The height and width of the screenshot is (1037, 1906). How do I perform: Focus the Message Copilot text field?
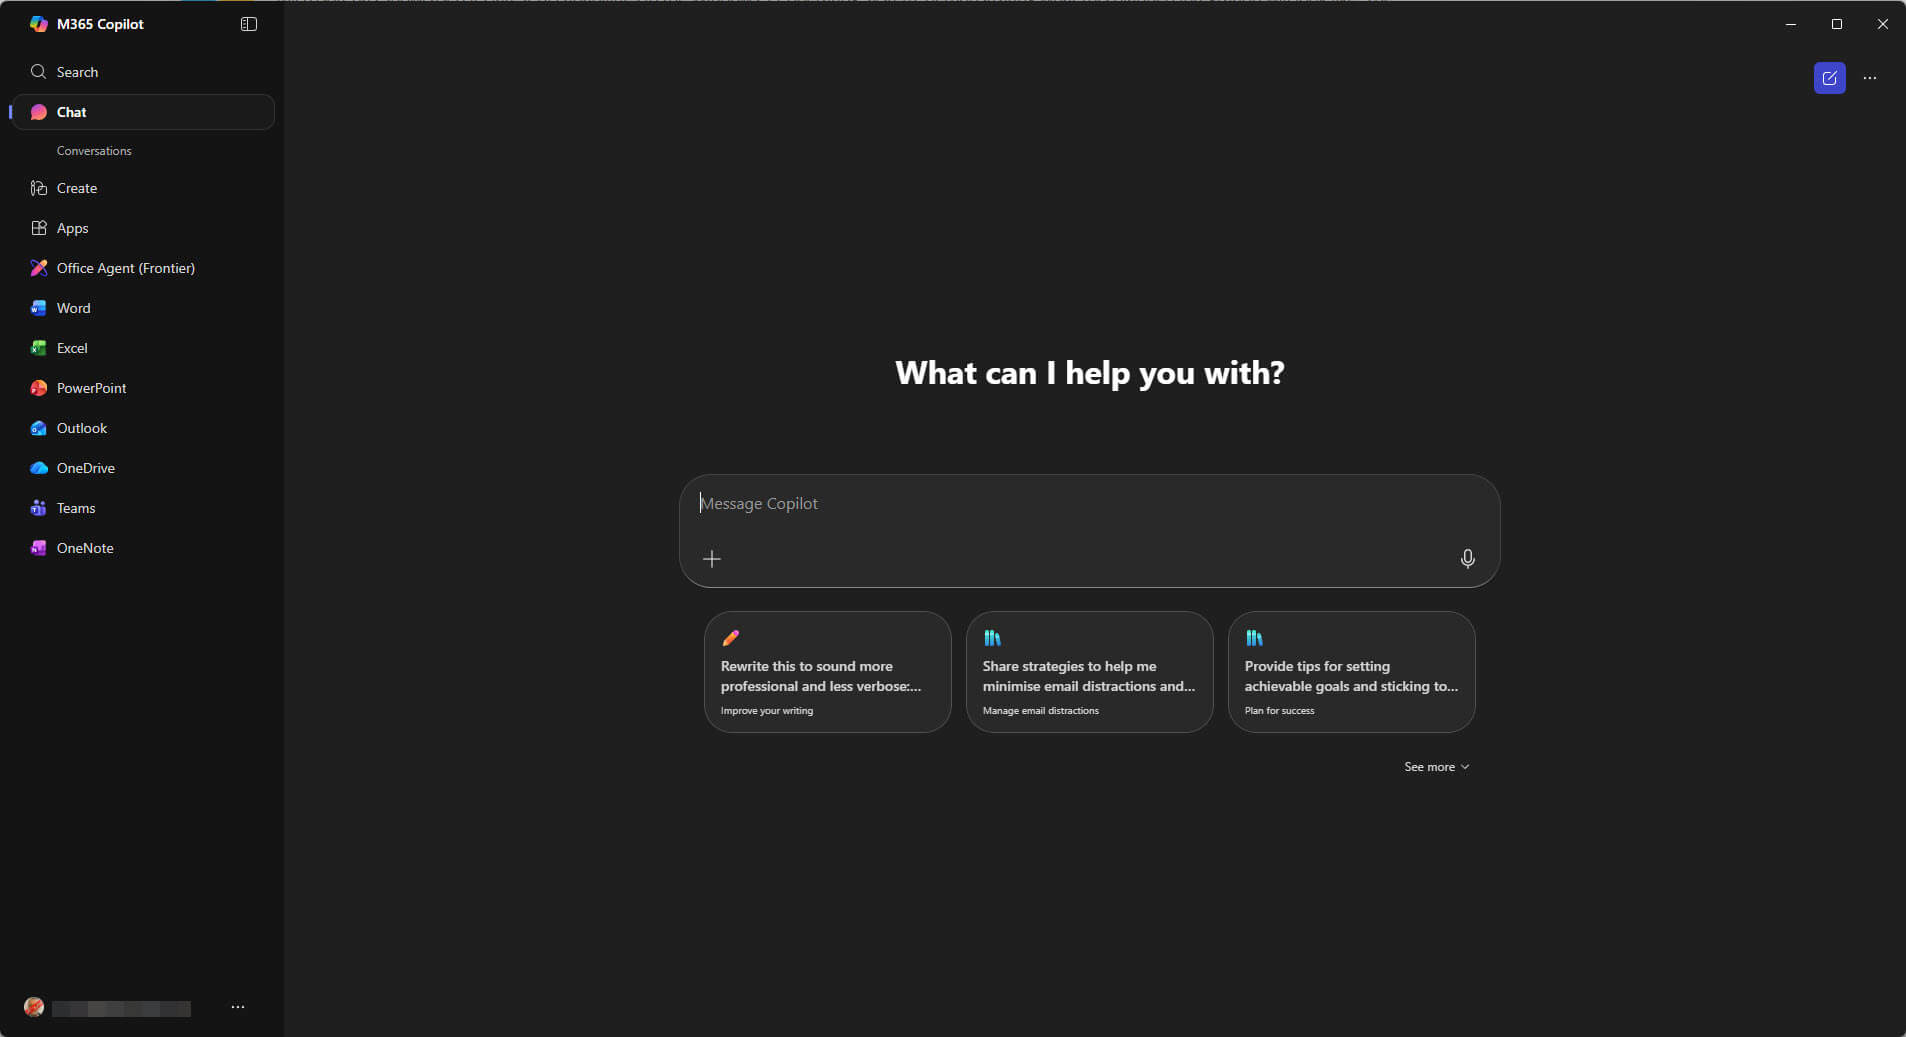[1088, 504]
